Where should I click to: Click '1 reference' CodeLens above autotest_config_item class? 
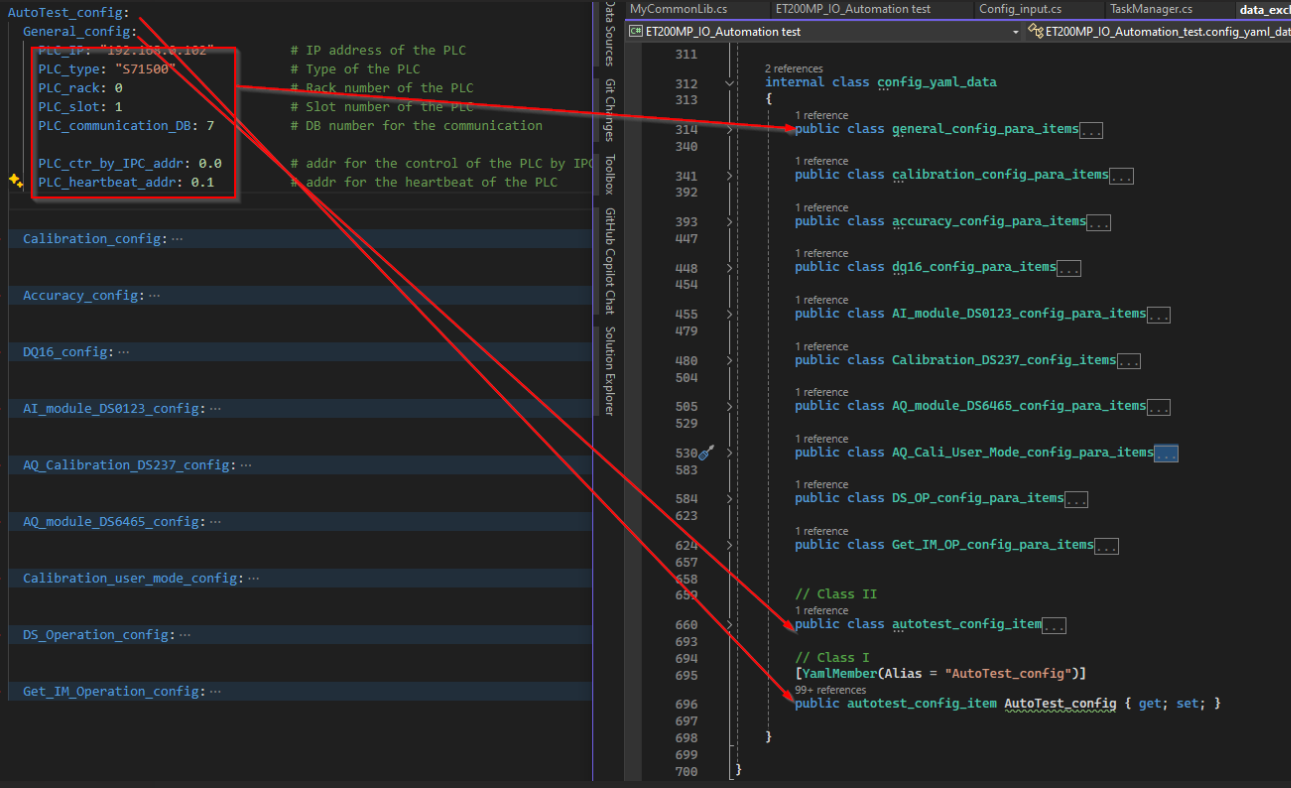click(x=821, y=610)
